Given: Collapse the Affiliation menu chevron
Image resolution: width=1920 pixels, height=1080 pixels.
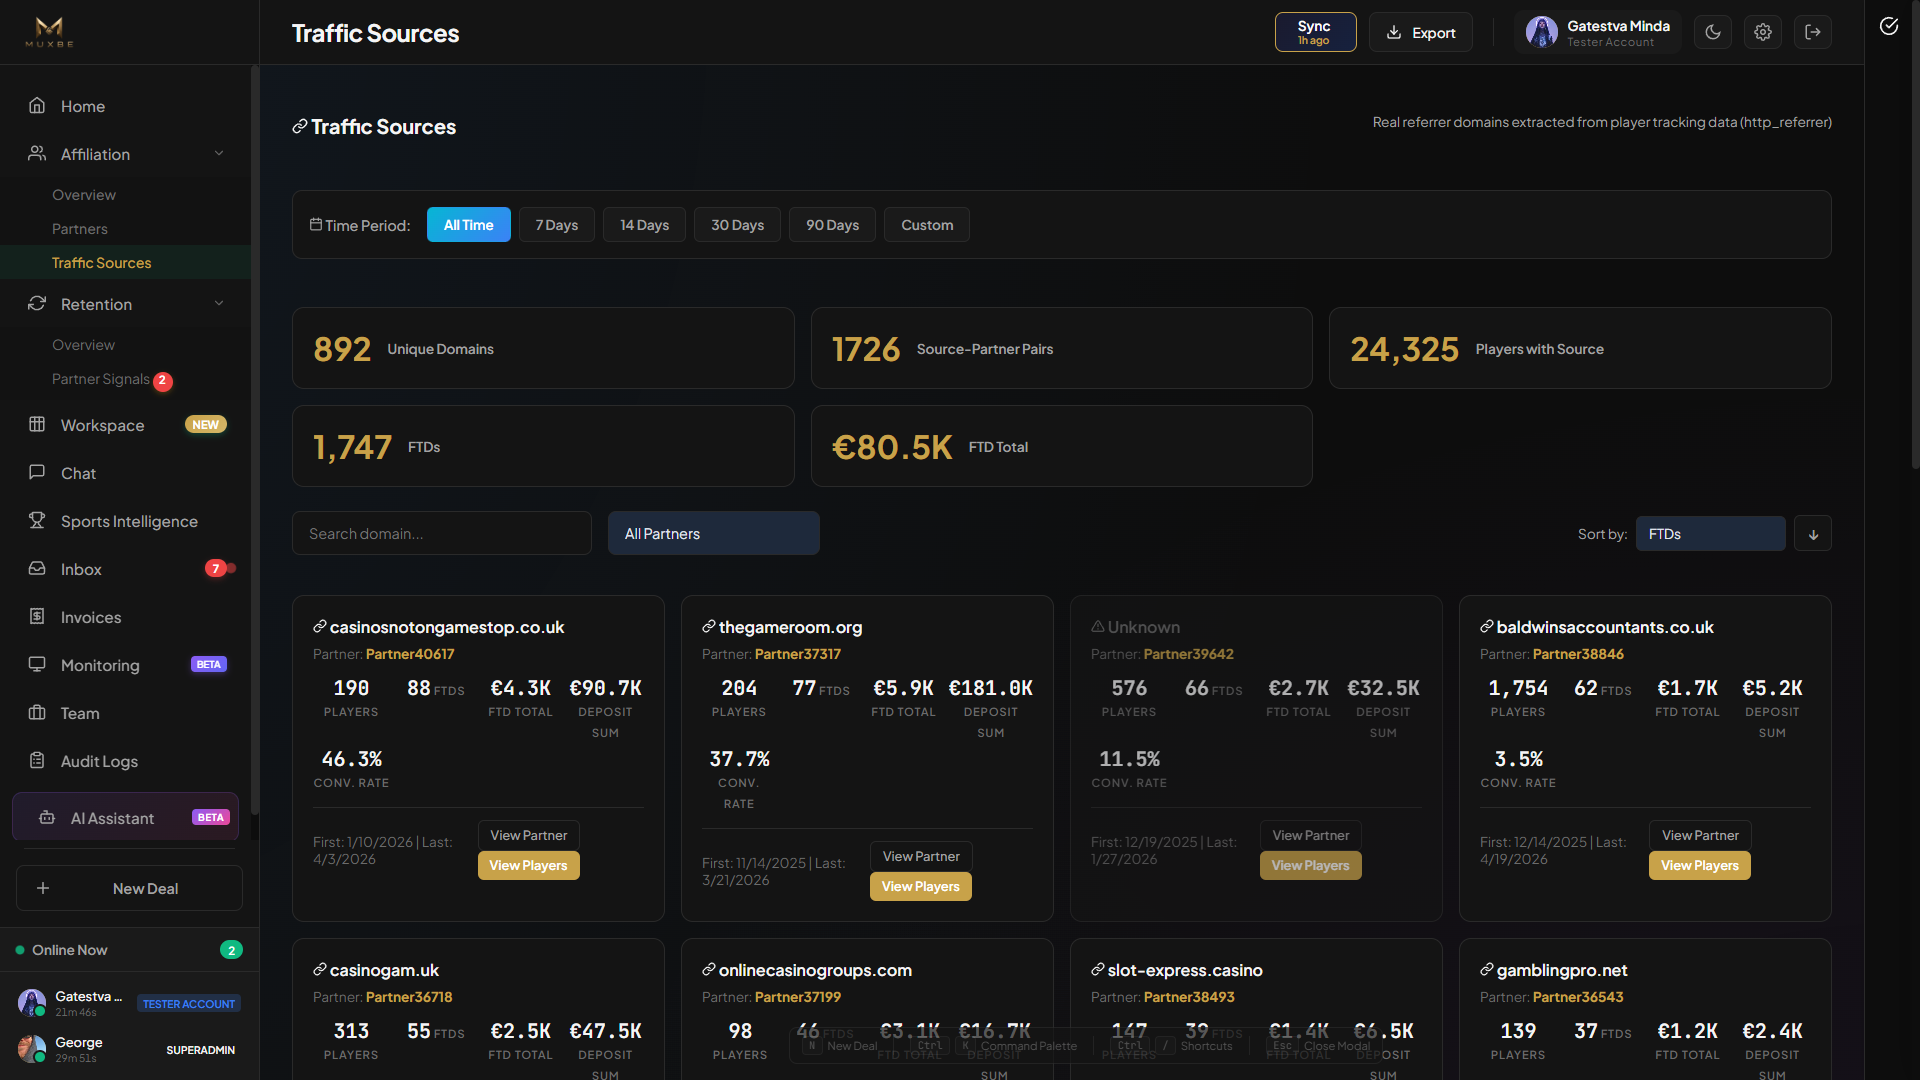Looking at the screenshot, I should pyautogui.click(x=219, y=153).
